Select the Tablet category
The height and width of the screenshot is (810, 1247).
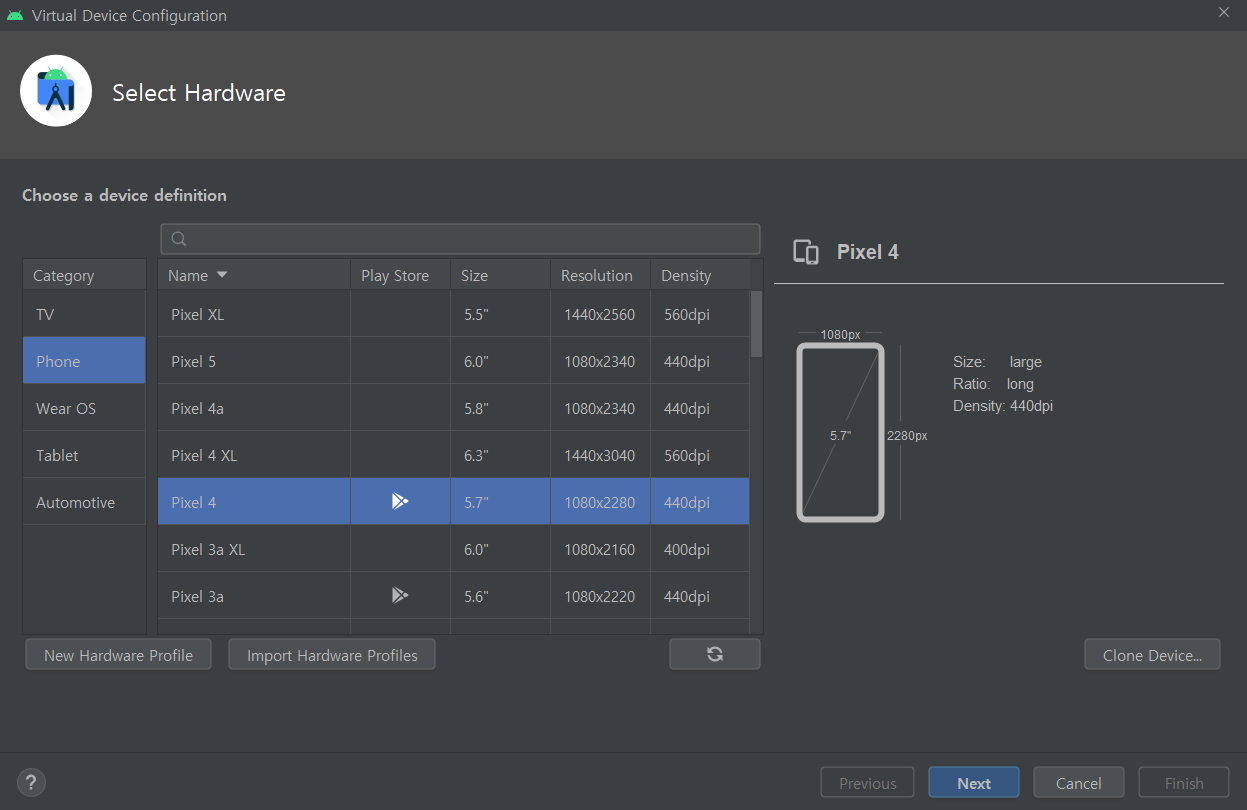84,455
